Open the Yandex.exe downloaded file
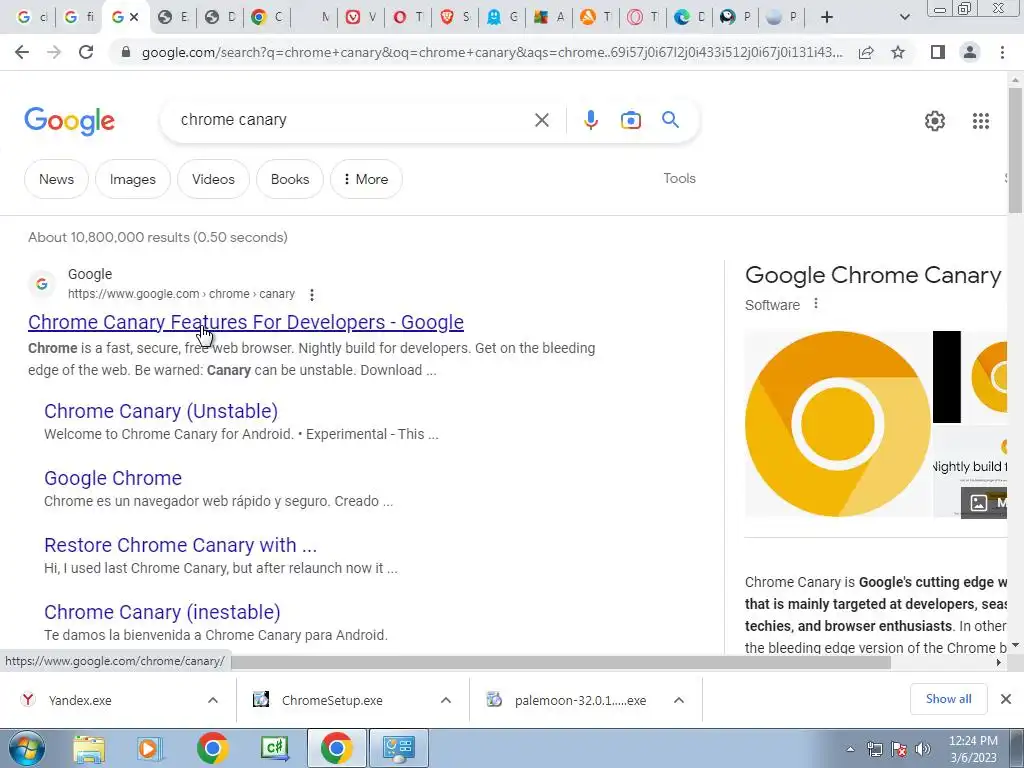The height and width of the screenshot is (768, 1024). tap(80, 700)
